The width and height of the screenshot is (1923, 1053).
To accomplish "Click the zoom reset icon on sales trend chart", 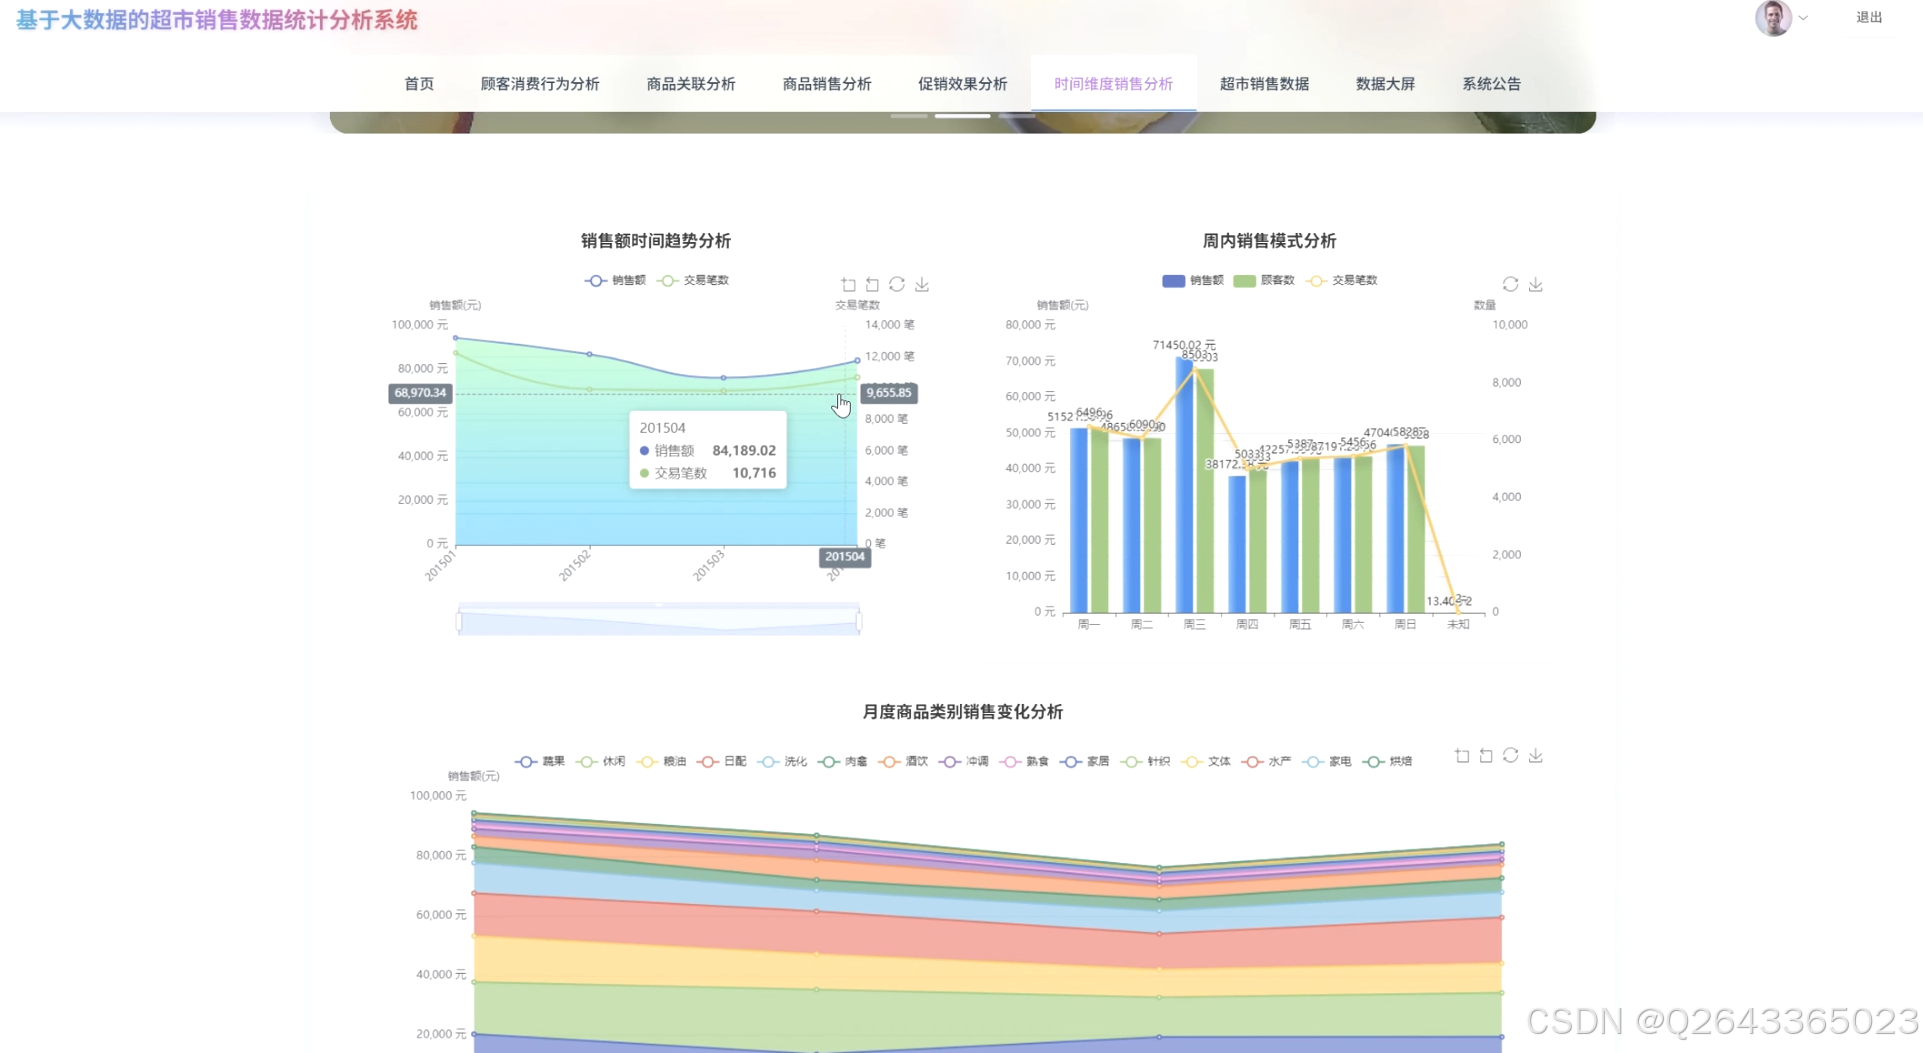I will 871,284.
